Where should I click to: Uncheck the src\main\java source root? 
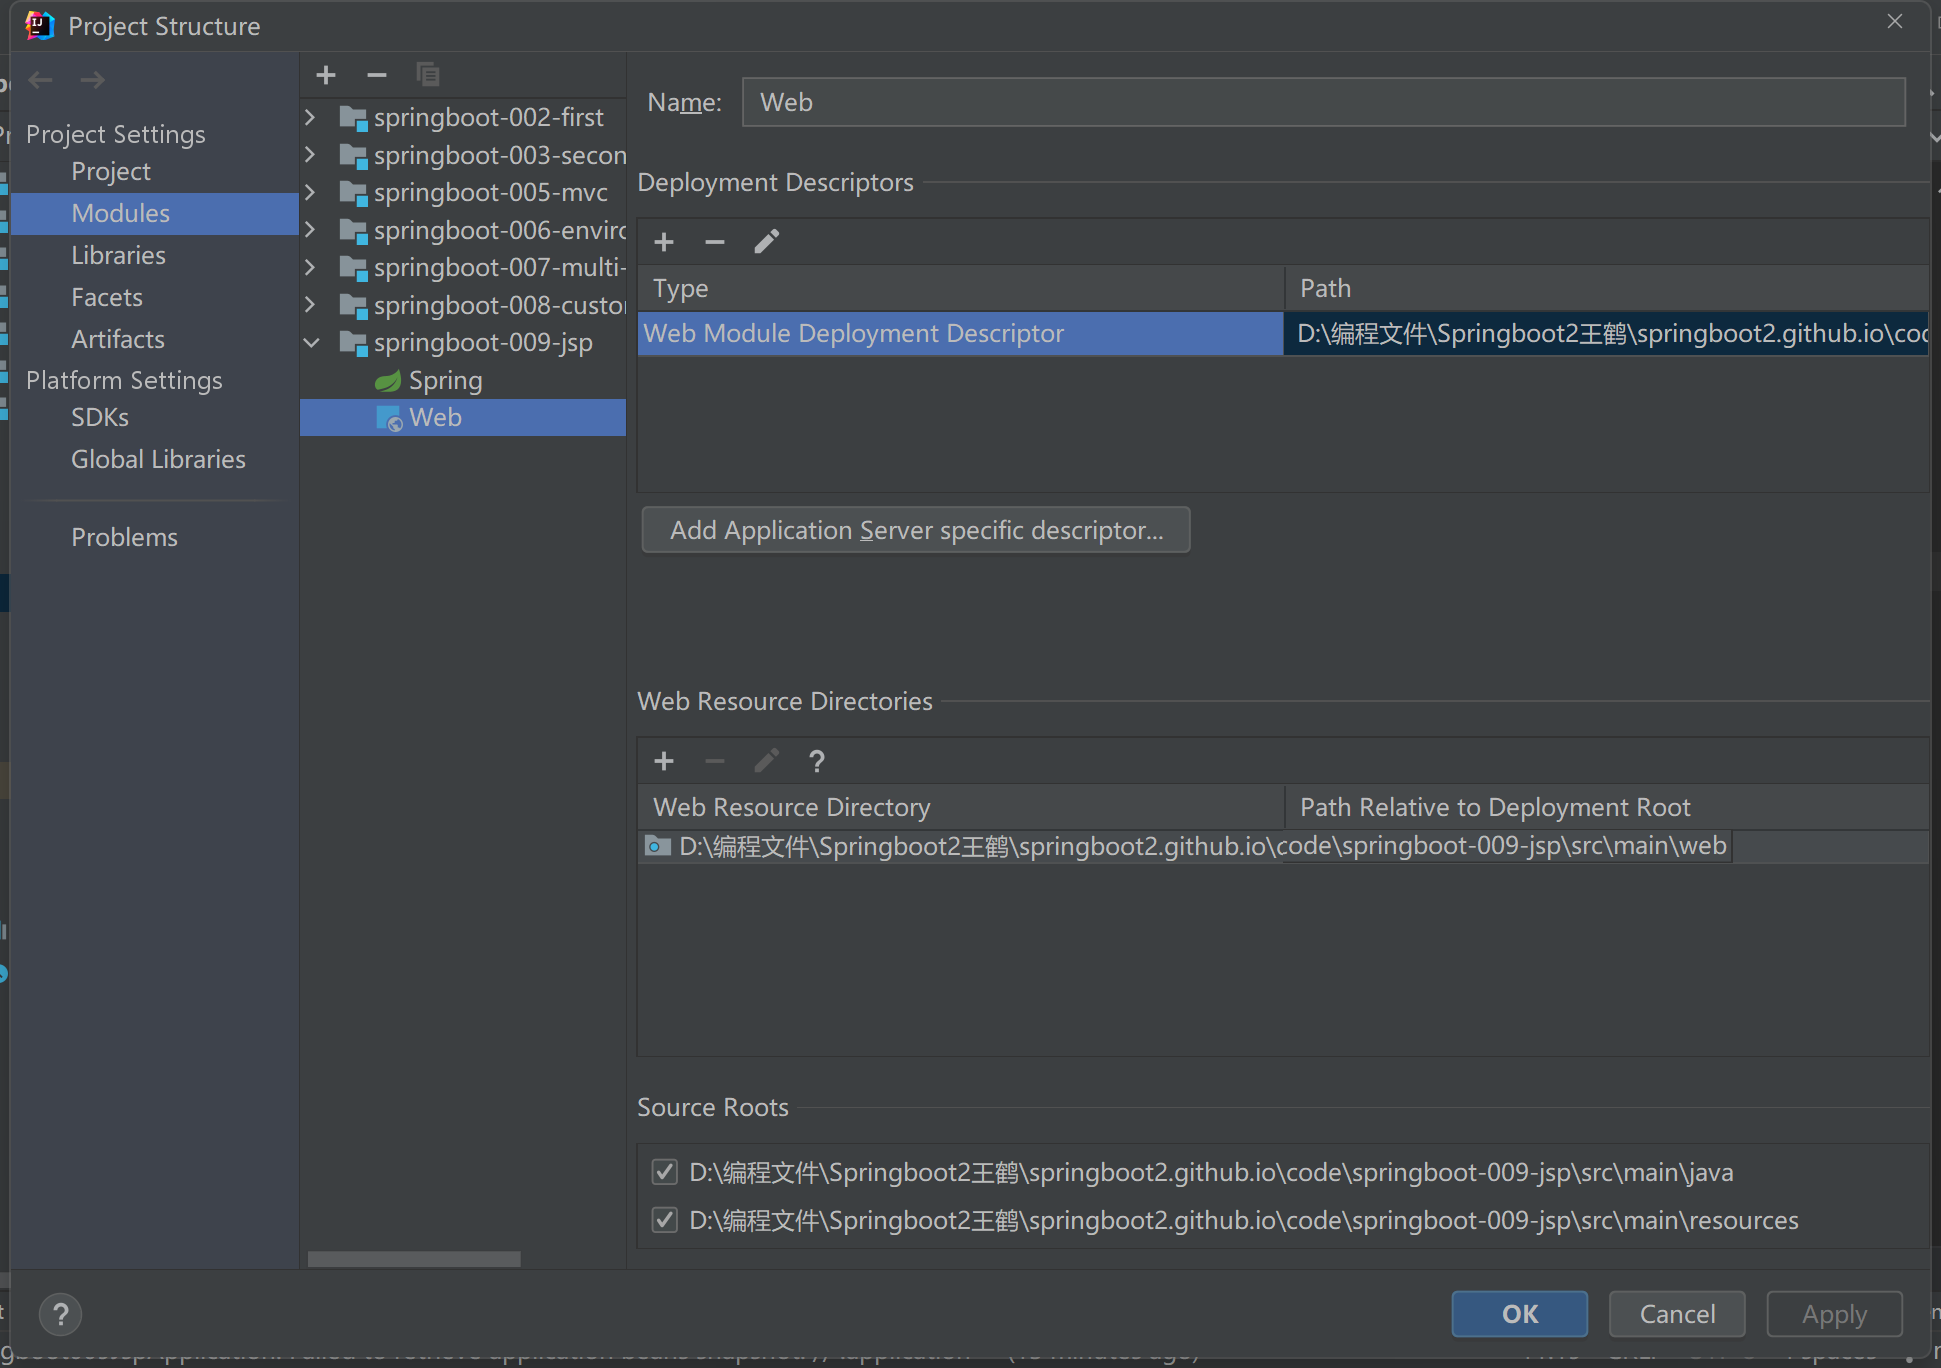pyautogui.click(x=664, y=1172)
